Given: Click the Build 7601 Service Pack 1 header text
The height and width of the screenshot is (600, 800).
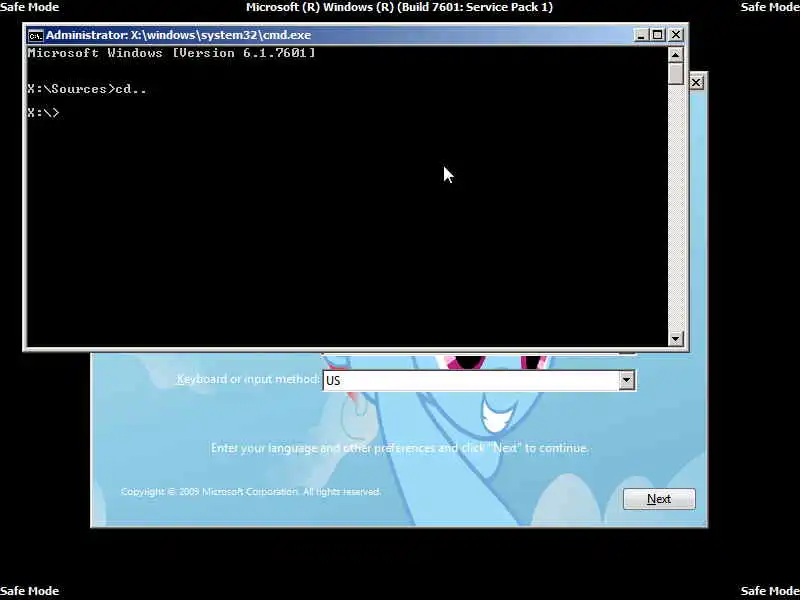Looking at the screenshot, I should tap(399, 7).
